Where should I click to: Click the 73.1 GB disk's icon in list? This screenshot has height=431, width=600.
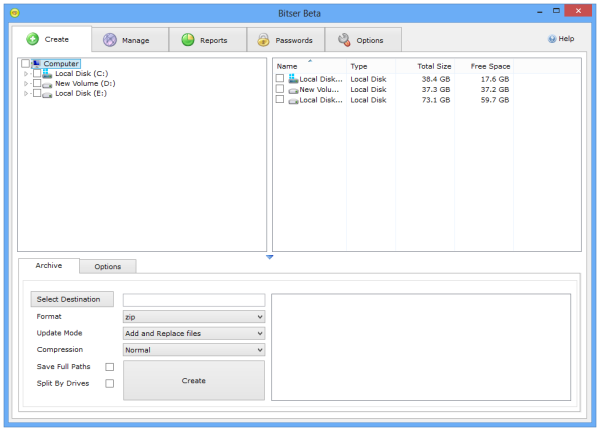293,101
